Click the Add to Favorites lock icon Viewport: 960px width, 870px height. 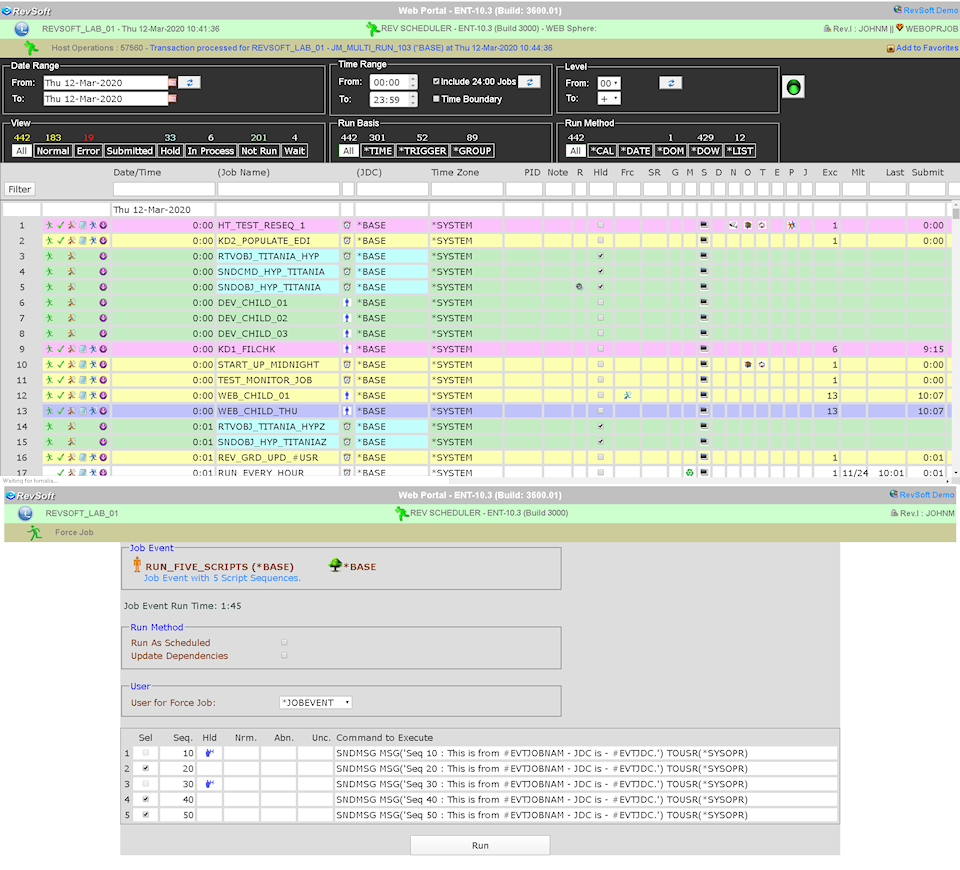point(890,48)
